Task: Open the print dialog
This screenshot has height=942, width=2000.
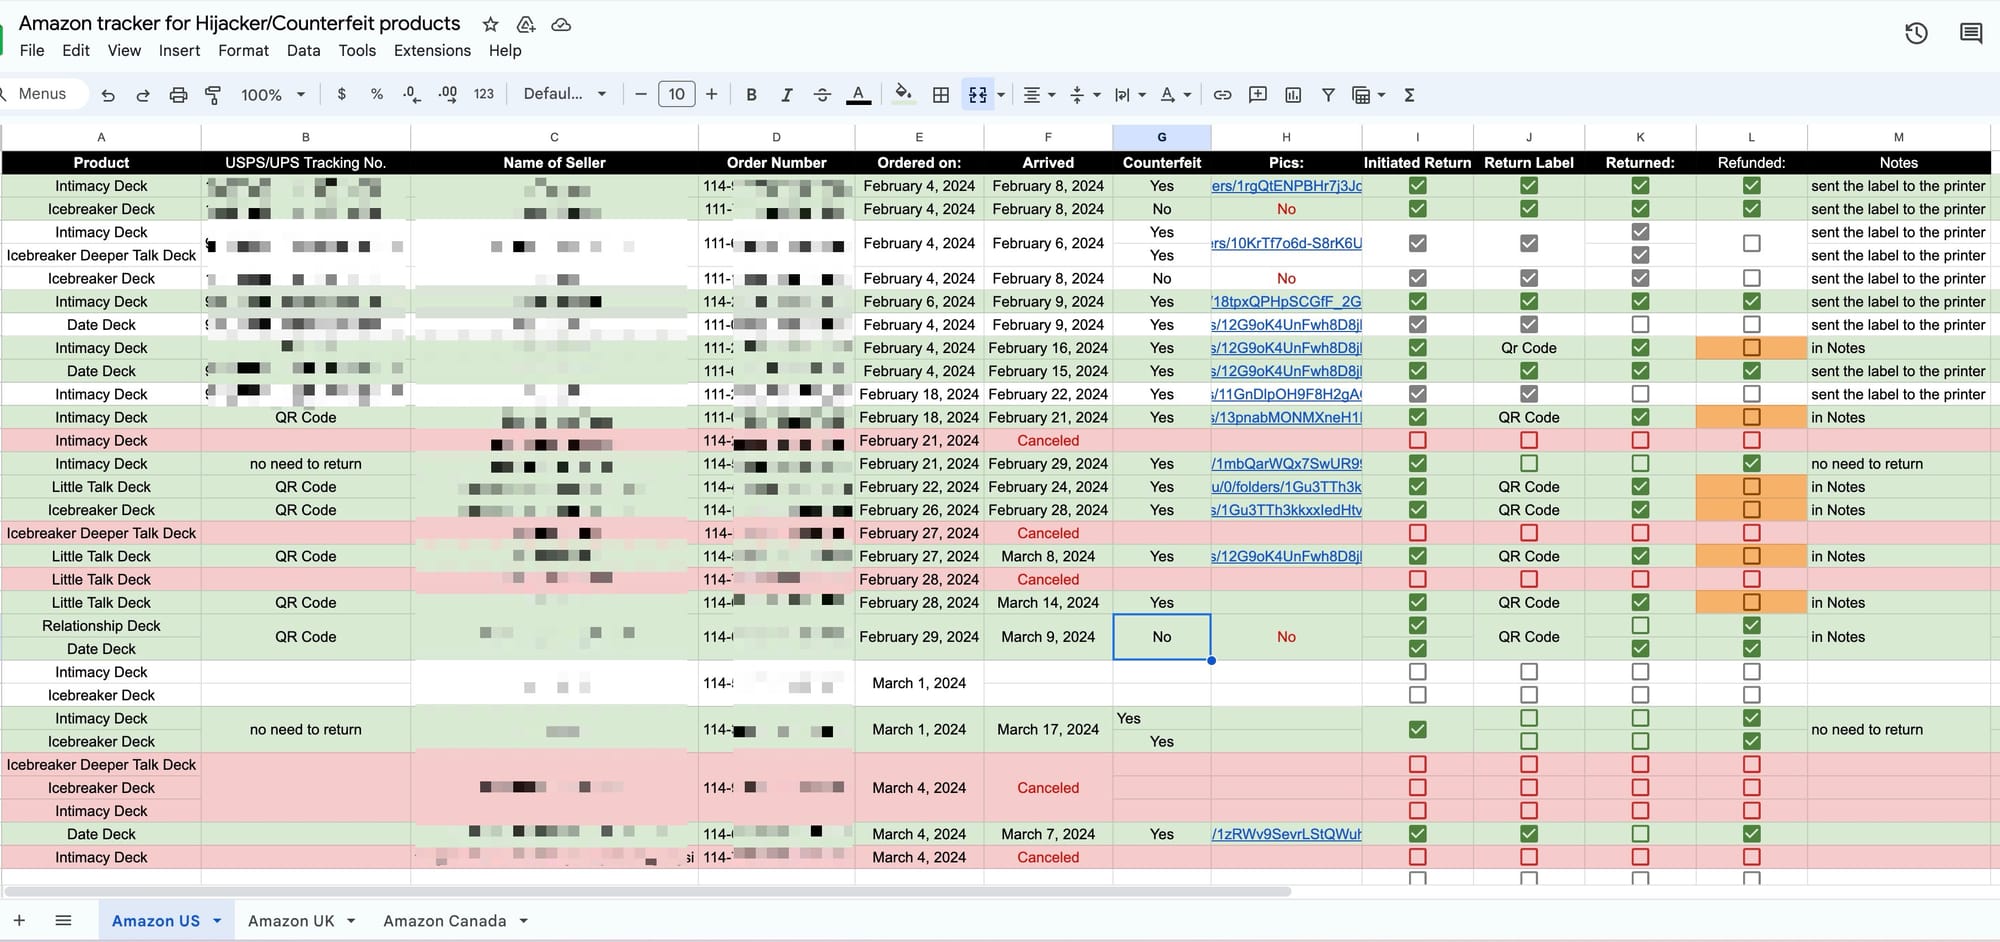Action: [178, 94]
